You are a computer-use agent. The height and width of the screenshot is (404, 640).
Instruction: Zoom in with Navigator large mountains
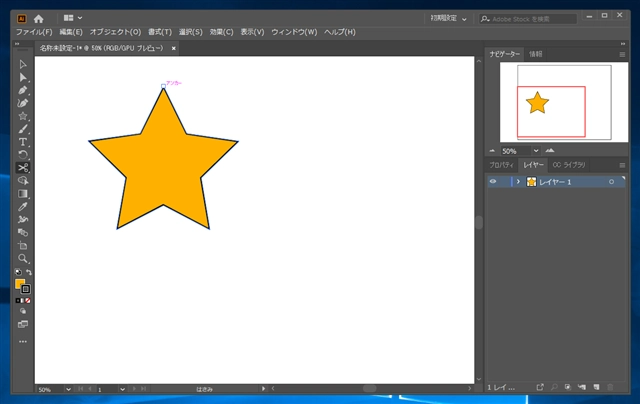click(550, 151)
